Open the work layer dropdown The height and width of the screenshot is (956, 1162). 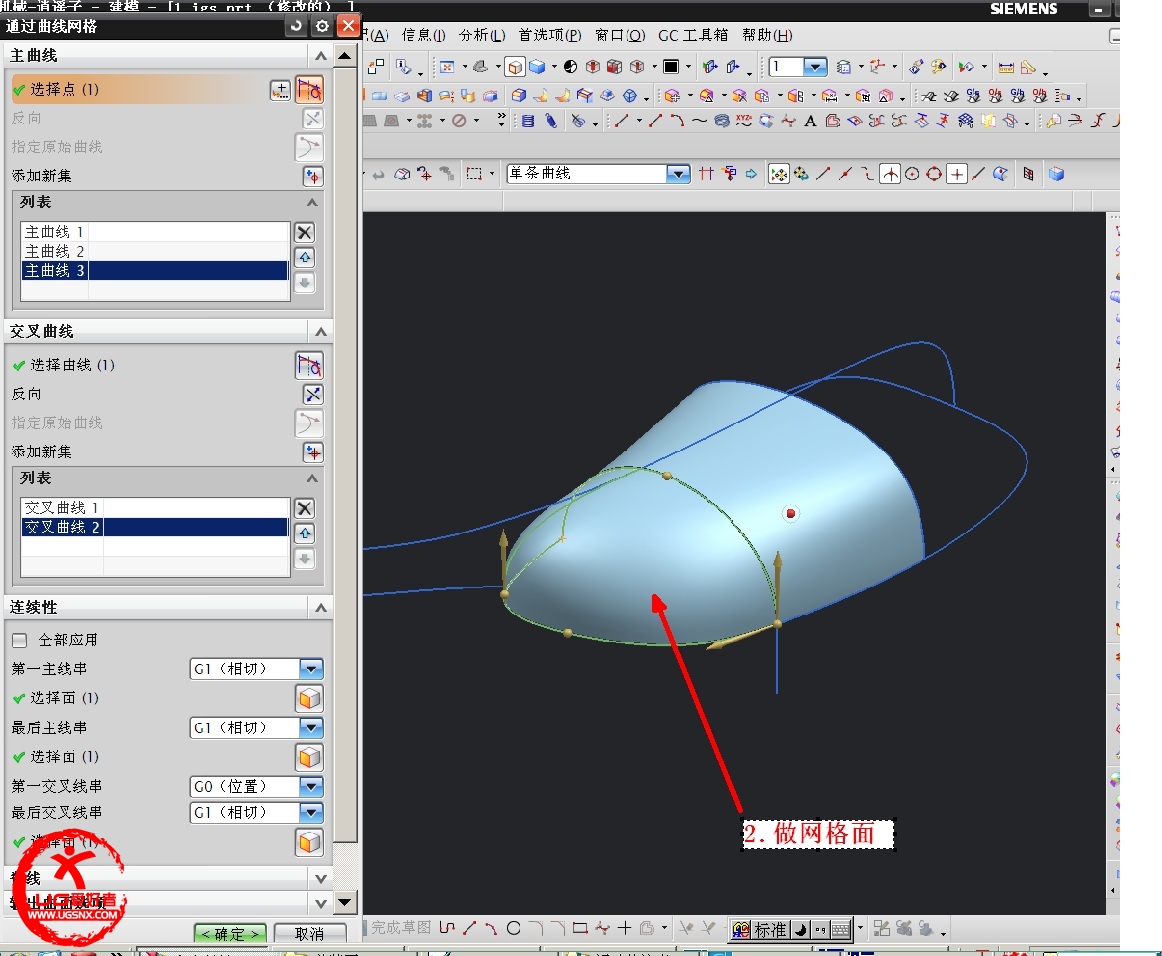815,67
